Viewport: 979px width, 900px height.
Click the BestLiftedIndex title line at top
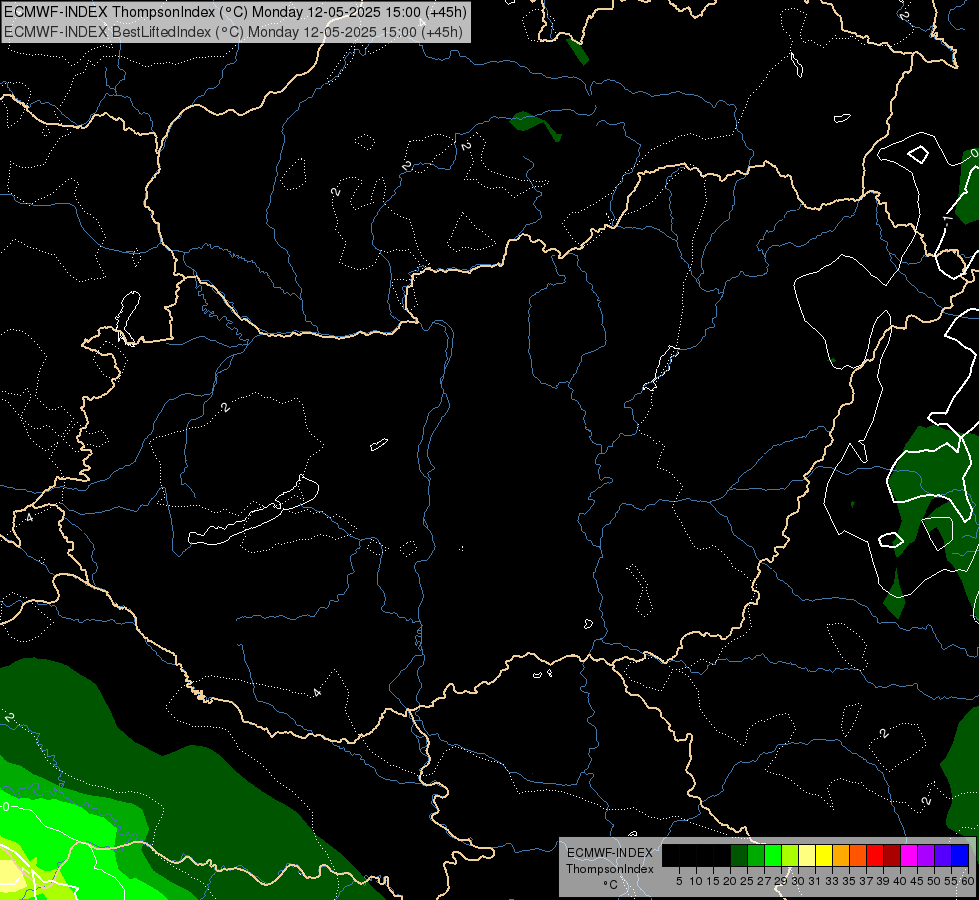[234, 31]
